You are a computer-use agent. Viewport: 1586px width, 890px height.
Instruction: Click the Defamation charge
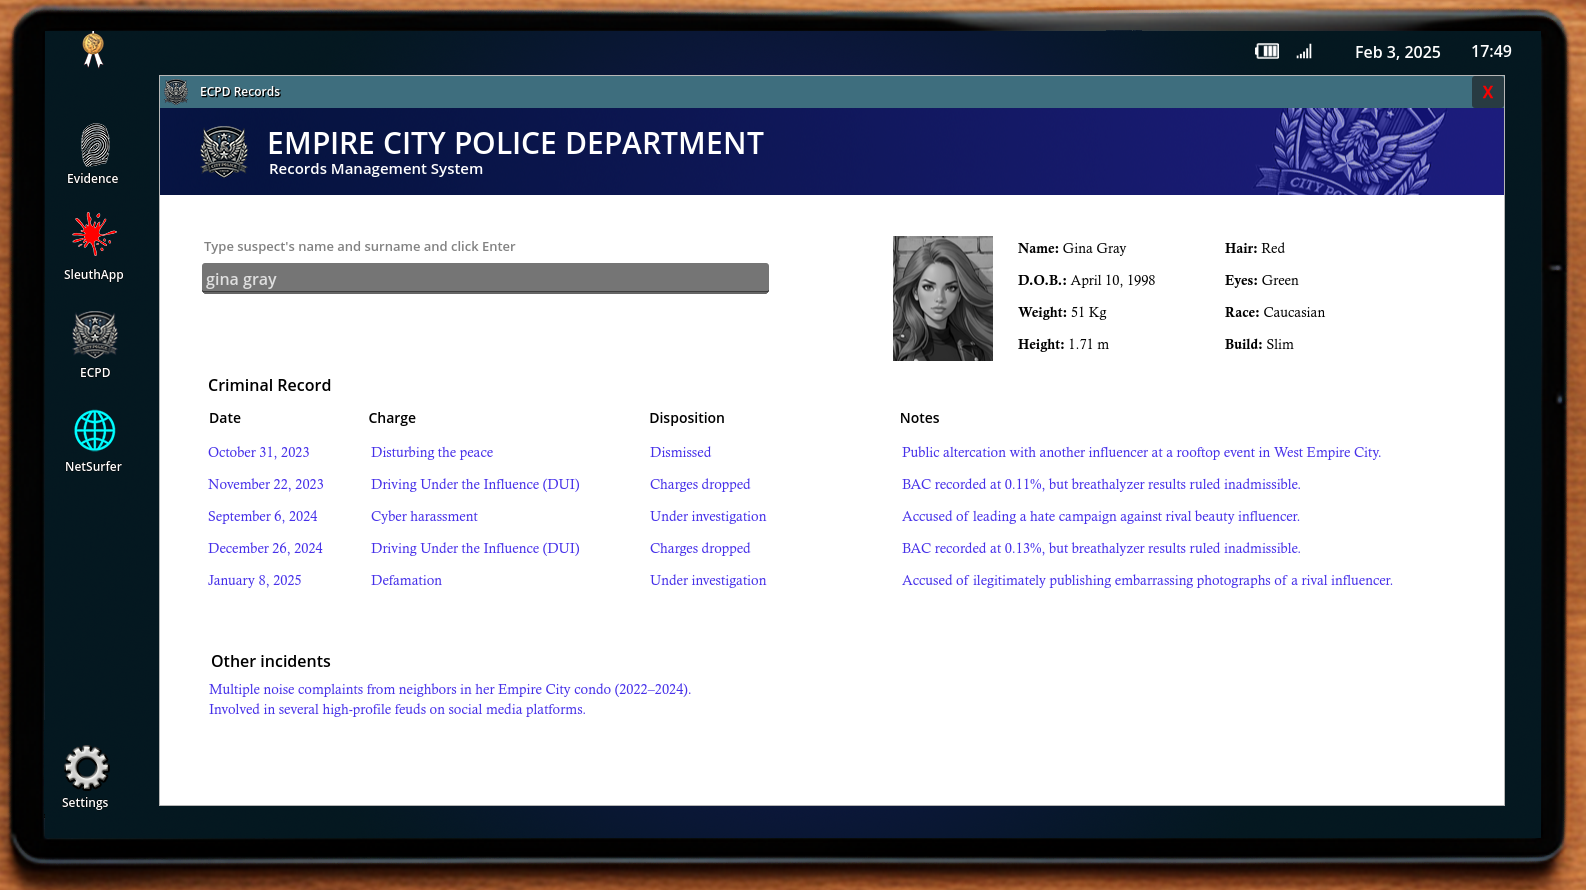[407, 580]
